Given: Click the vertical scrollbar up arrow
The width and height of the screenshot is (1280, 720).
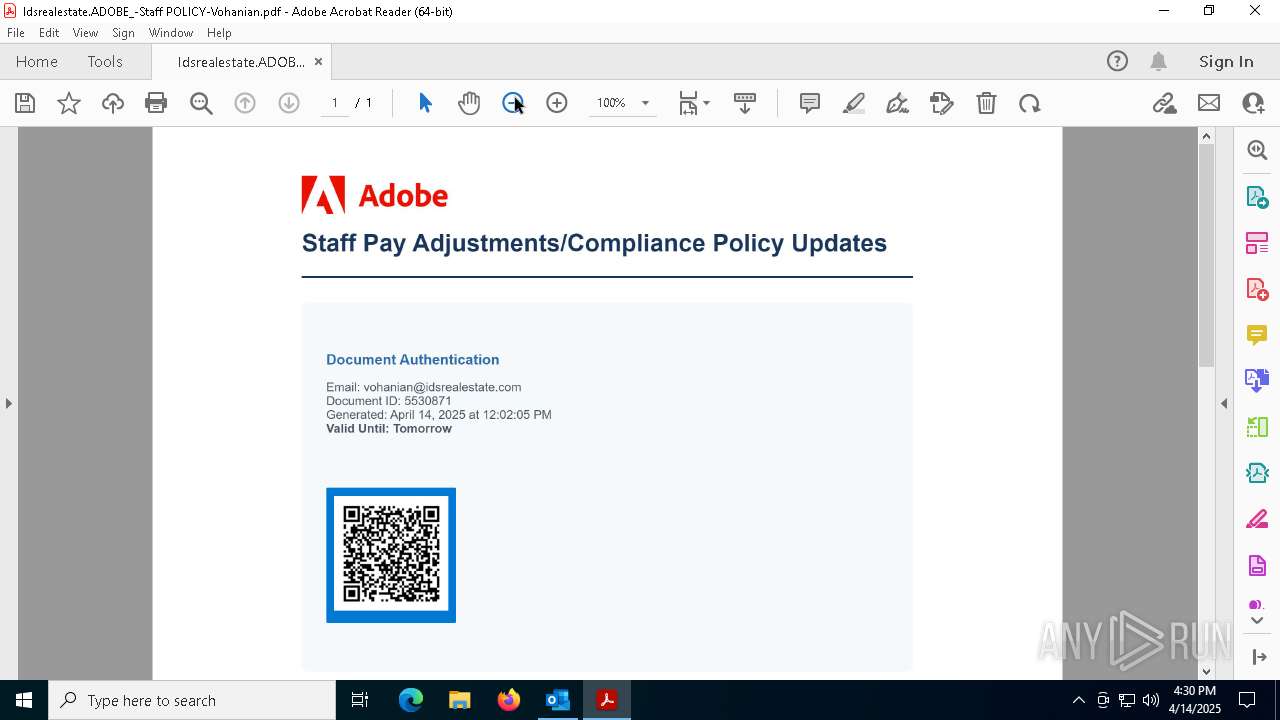Looking at the screenshot, I should (x=1206, y=136).
